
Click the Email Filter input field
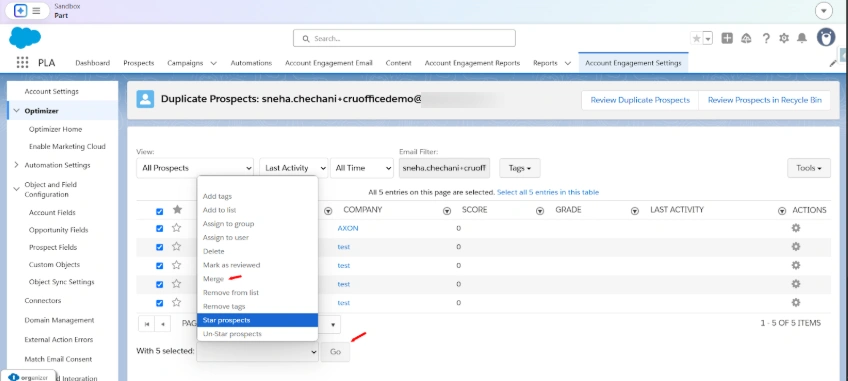tap(445, 168)
